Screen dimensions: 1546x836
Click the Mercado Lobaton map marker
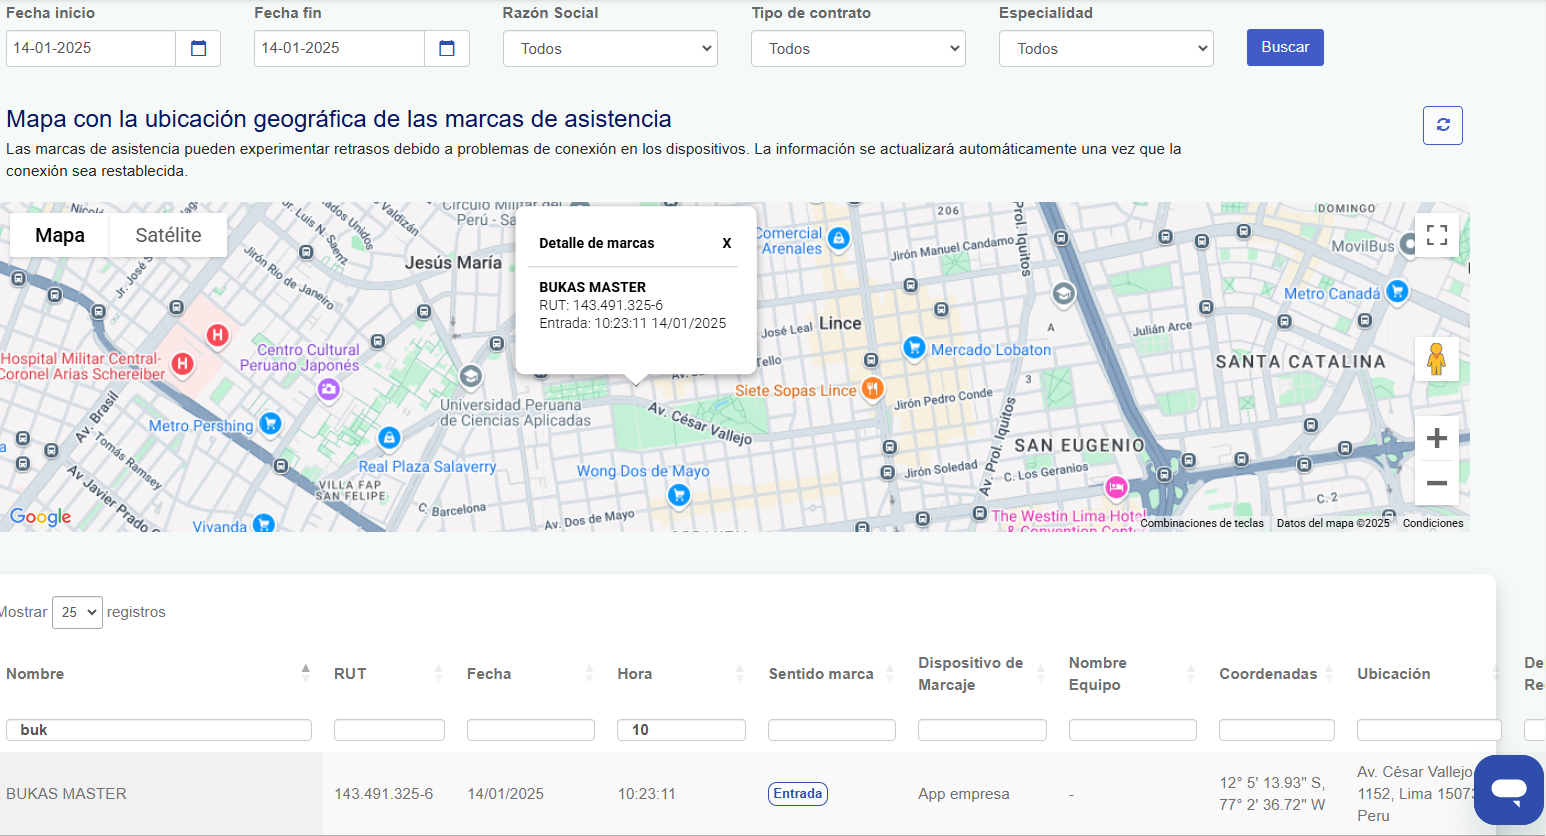click(x=913, y=348)
